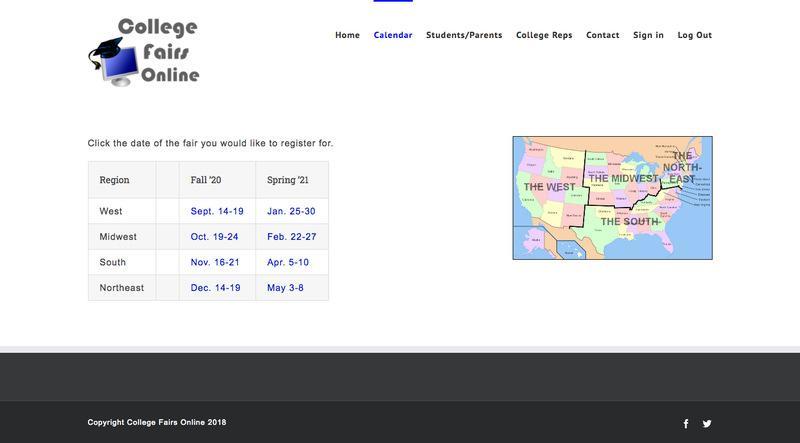800x443 pixels.
Task: Select the Calendar menu item
Action: (x=393, y=35)
